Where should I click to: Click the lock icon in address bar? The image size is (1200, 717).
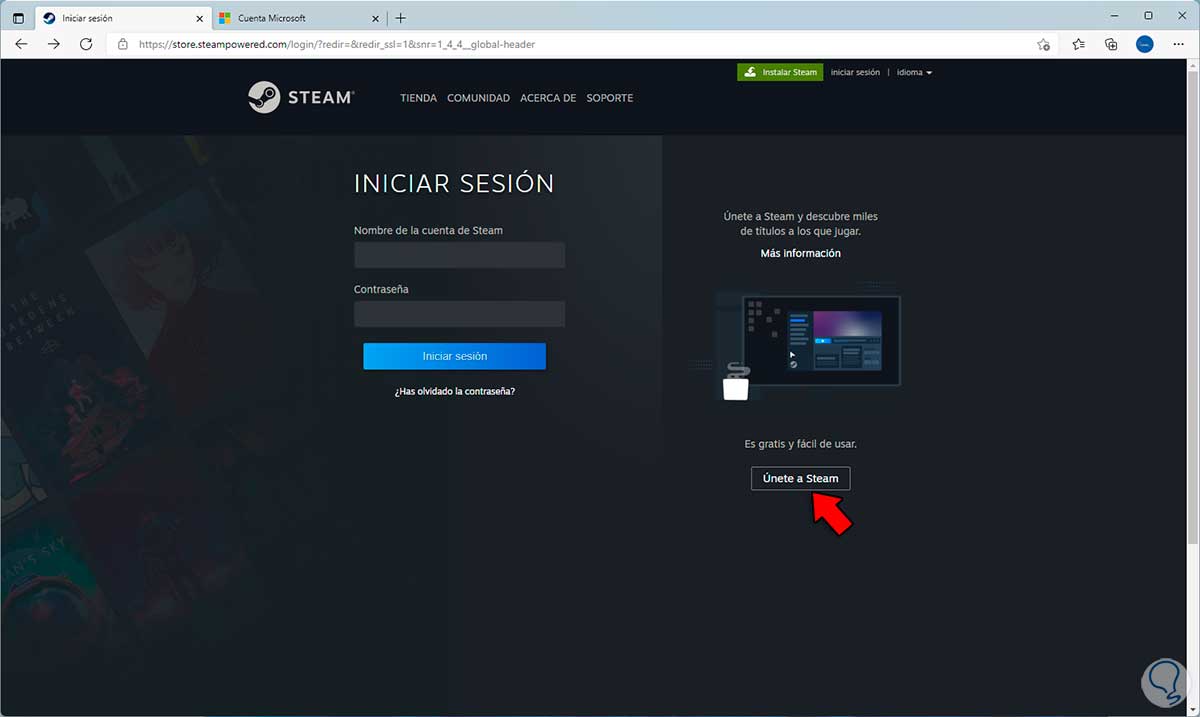[123, 44]
